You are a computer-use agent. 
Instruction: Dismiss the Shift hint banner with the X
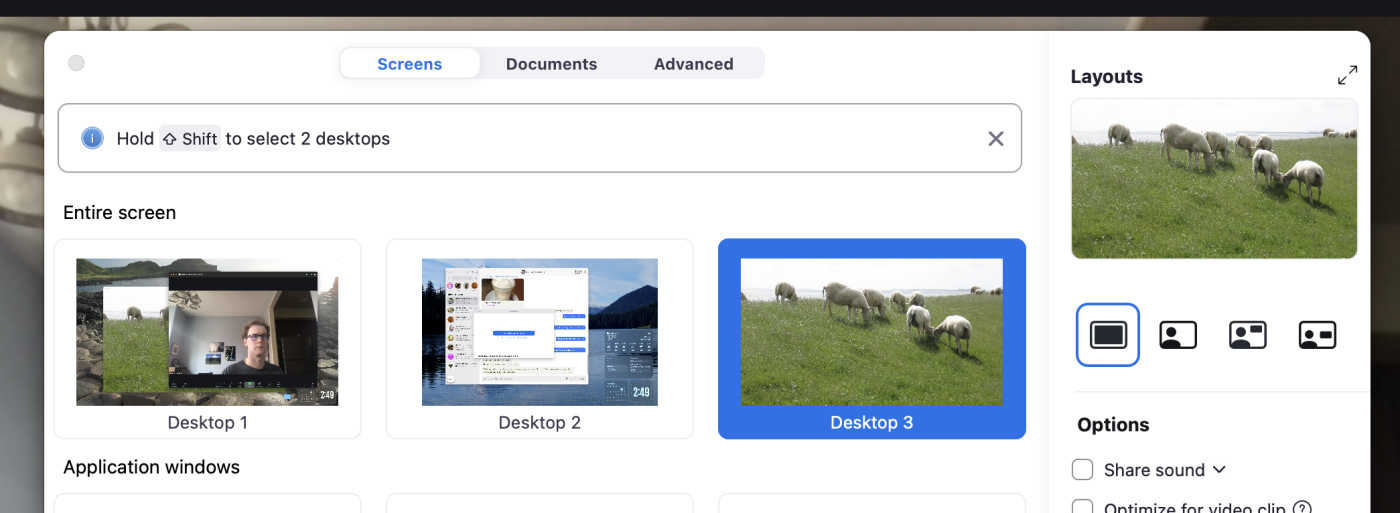(x=995, y=139)
